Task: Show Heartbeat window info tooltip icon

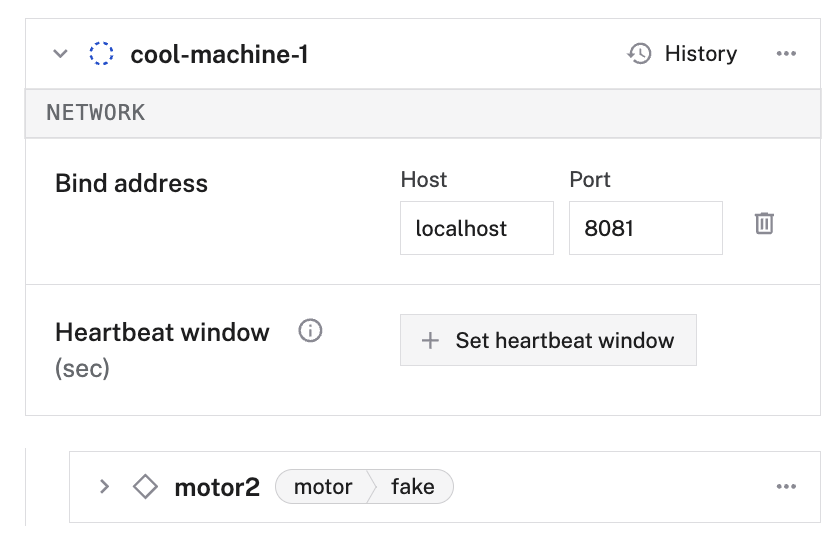Action: click(x=311, y=331)
